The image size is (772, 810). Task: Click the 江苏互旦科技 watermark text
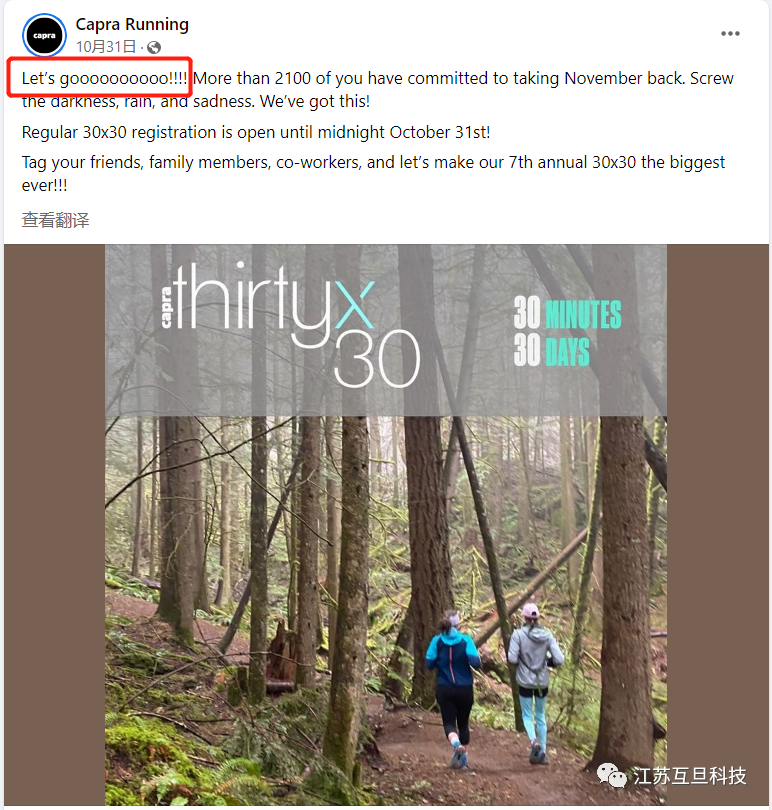pos(690,775)
